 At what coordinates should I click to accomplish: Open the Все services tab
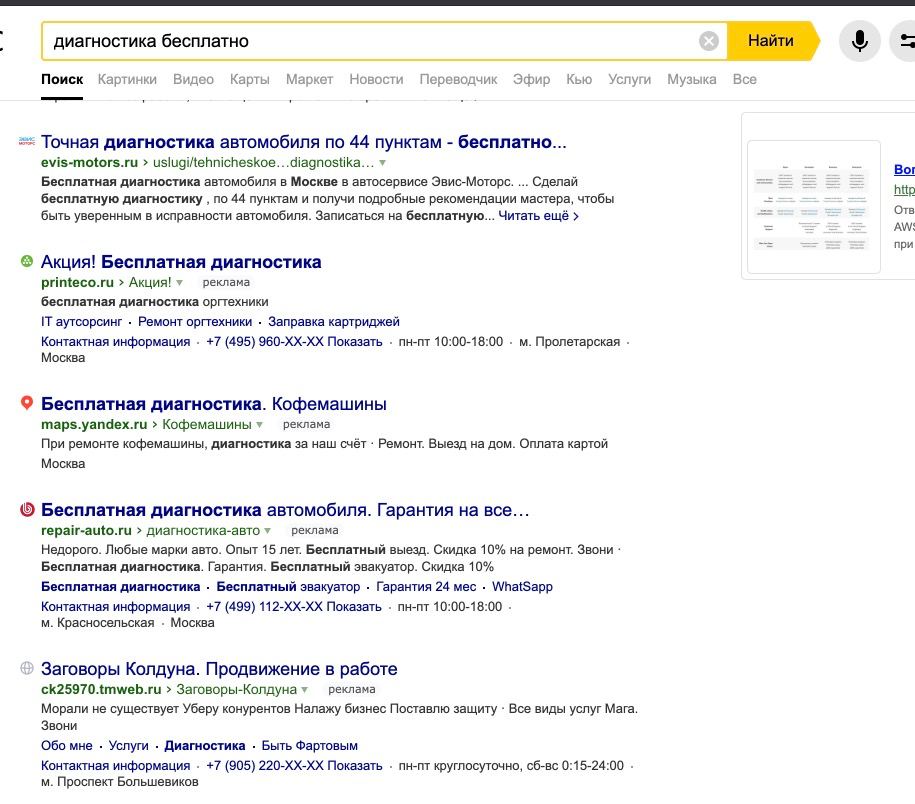(x=745, y=79)
